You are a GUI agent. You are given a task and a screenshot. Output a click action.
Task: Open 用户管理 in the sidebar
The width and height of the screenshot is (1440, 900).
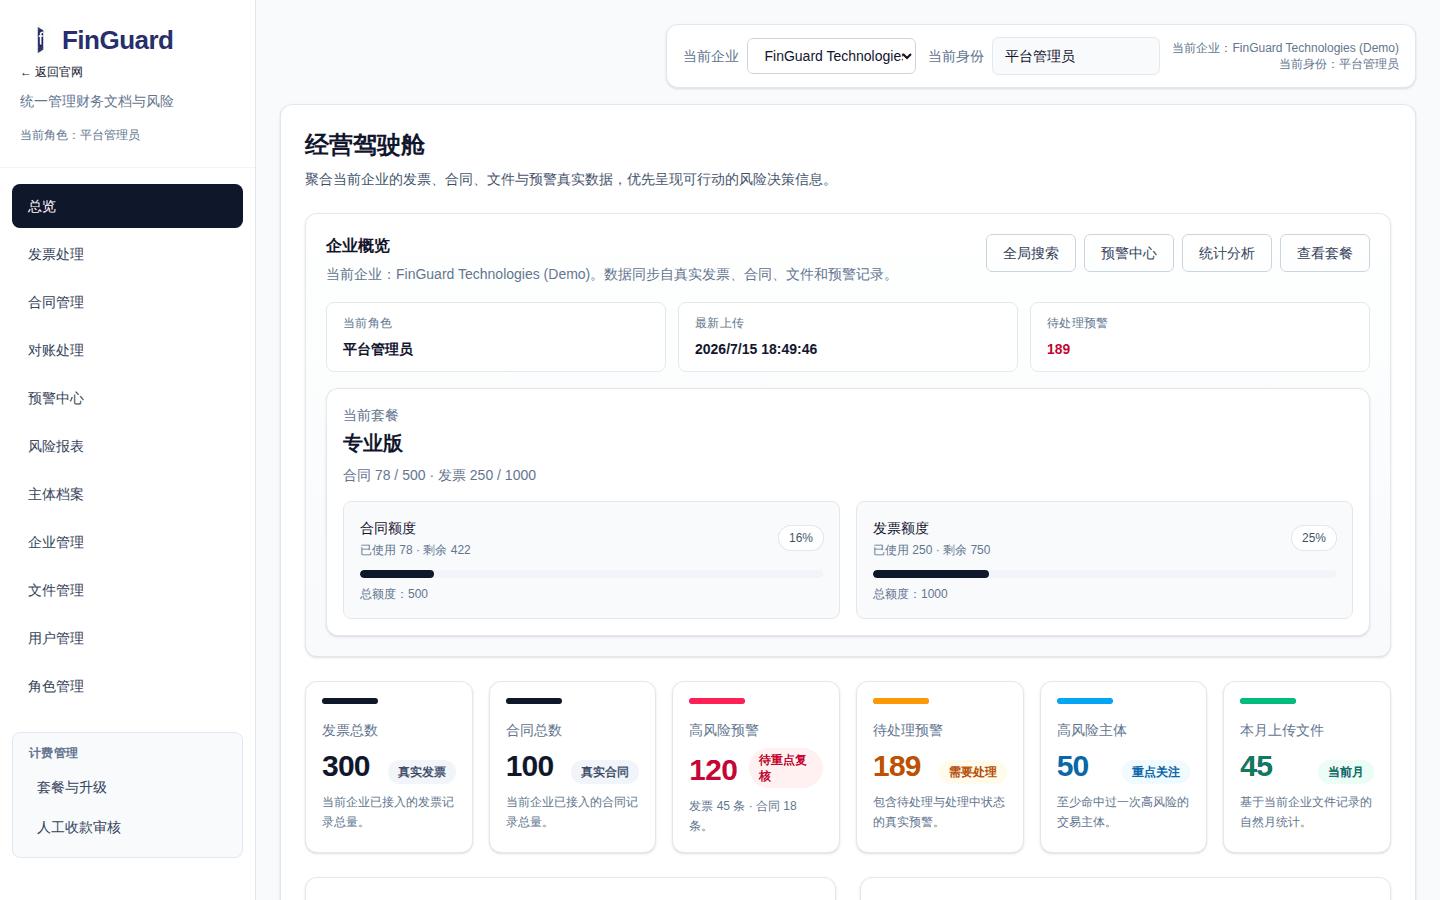127,638
